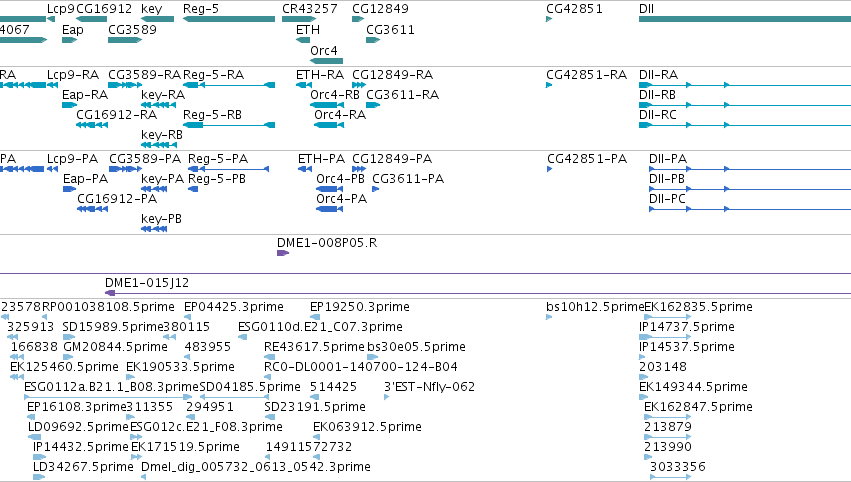The height and width of the screenshot is (482, 851).
Task: Select transcript Orc4-RA
Action: tap(340, 115)
